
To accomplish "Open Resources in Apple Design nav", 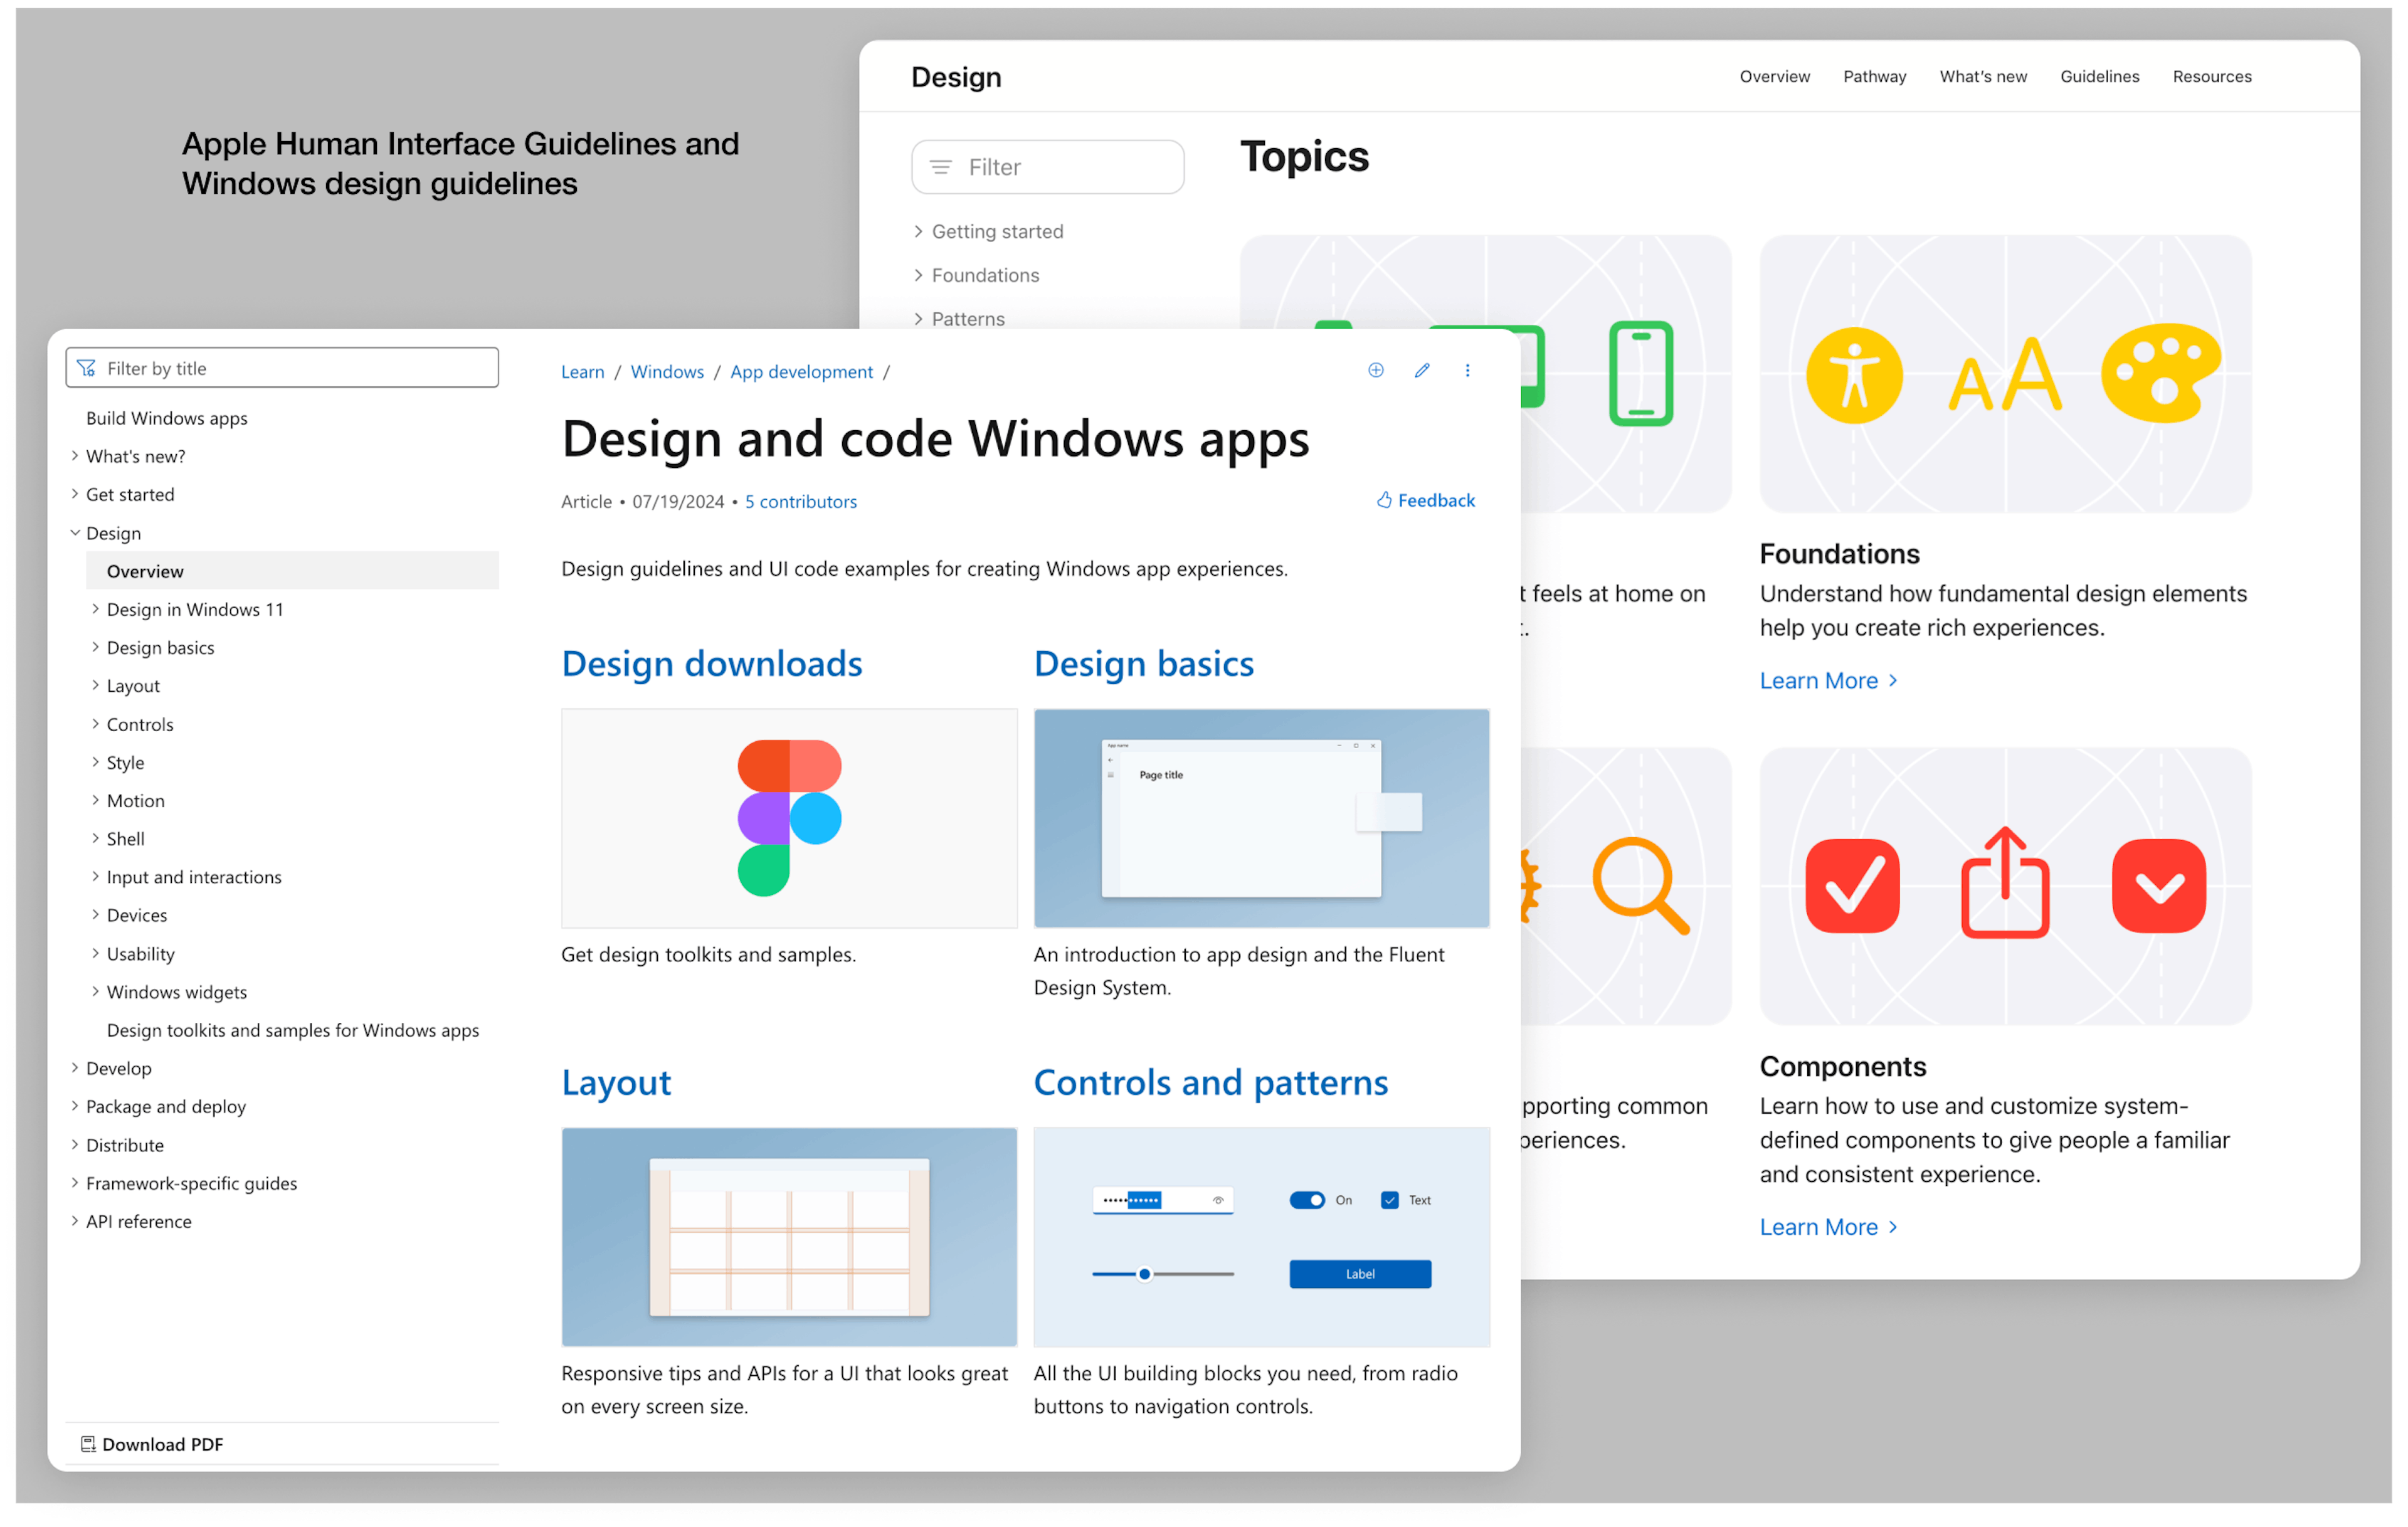I will (x=2212, y=77).
